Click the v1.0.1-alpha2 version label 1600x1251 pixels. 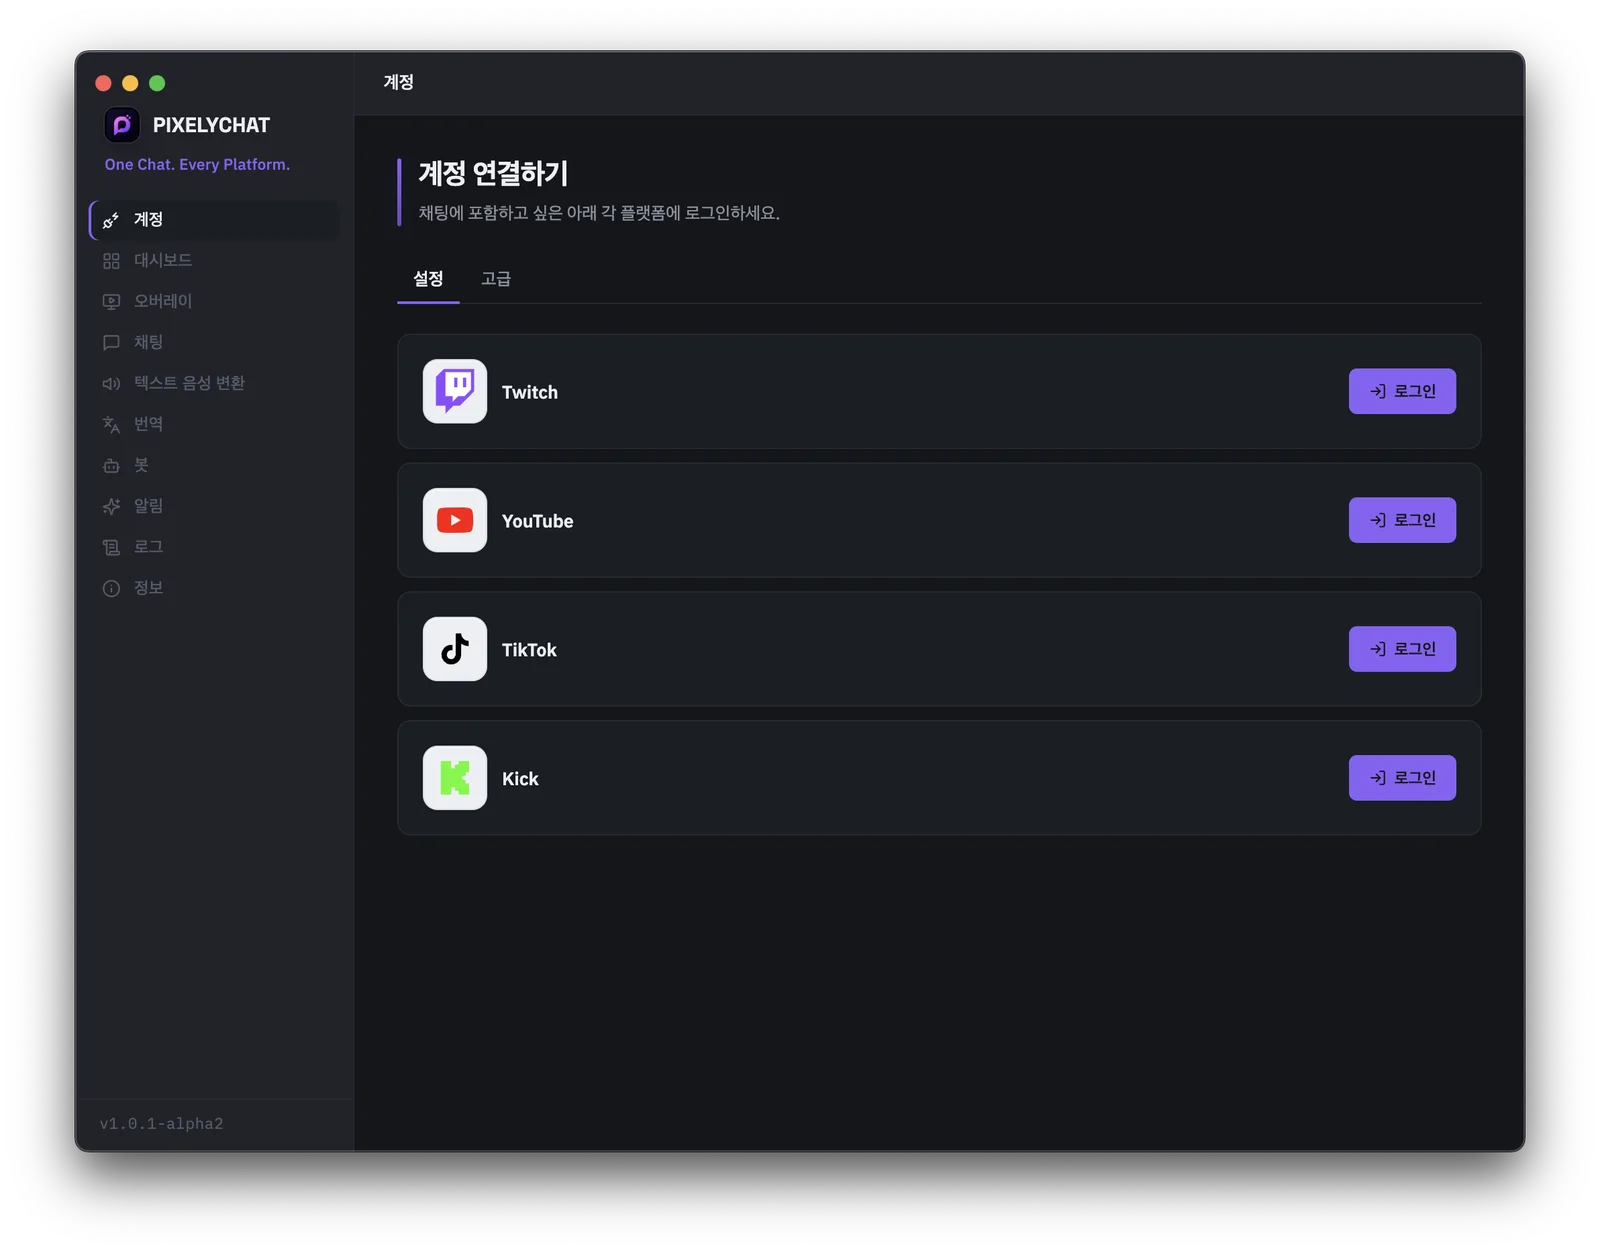(x=161, y=1124)
